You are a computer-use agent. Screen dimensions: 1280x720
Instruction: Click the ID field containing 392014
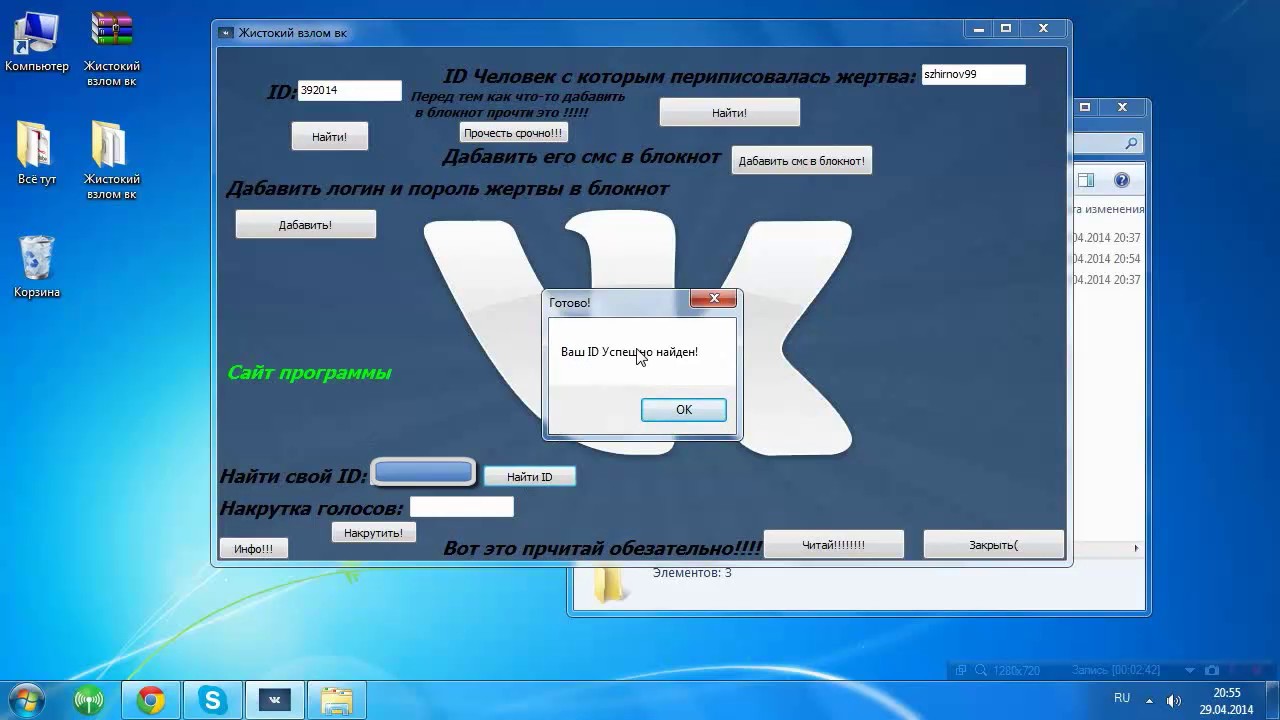(349, 90)
